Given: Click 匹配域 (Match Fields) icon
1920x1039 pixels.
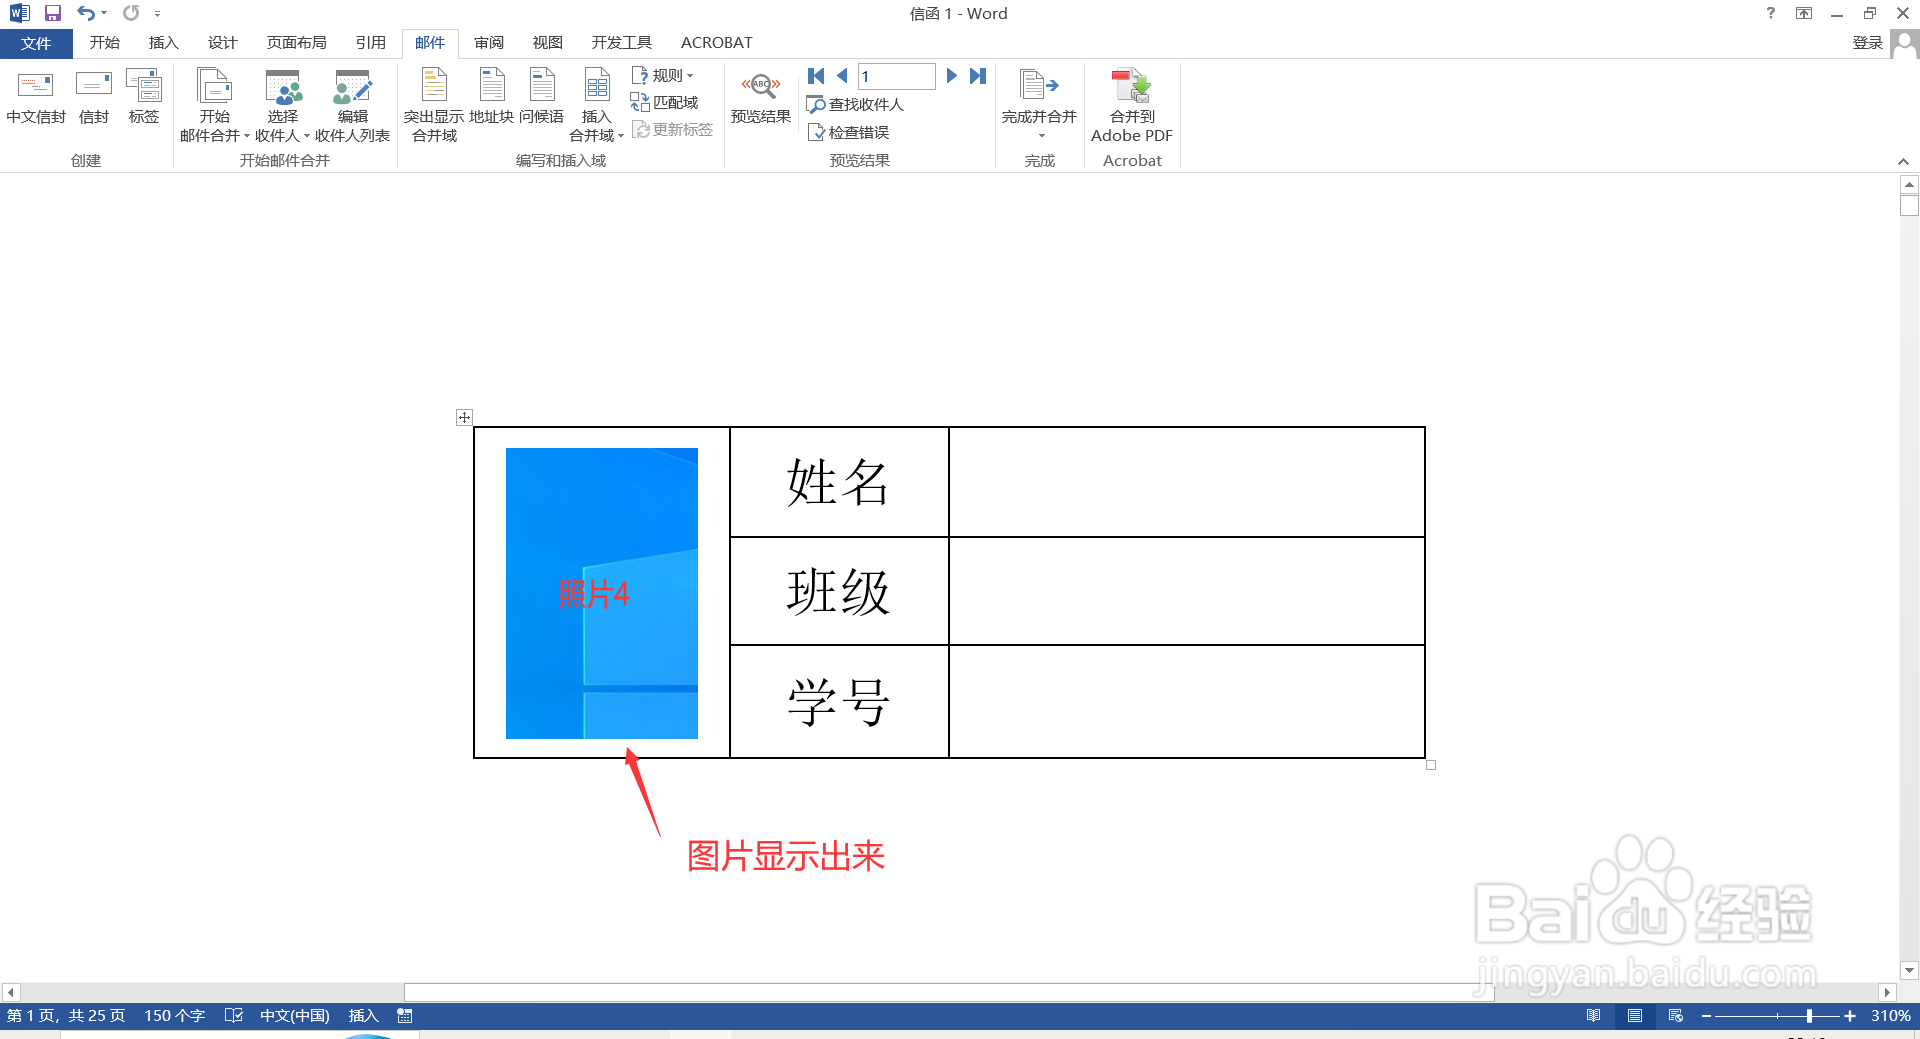Looking at the screenshot, I should click(665, 102).
